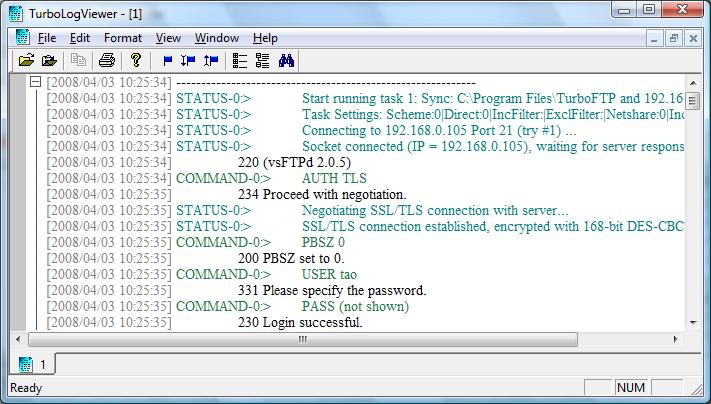
Task: Minimize the TurboLogViewer main window
Action: coord(624,10)
